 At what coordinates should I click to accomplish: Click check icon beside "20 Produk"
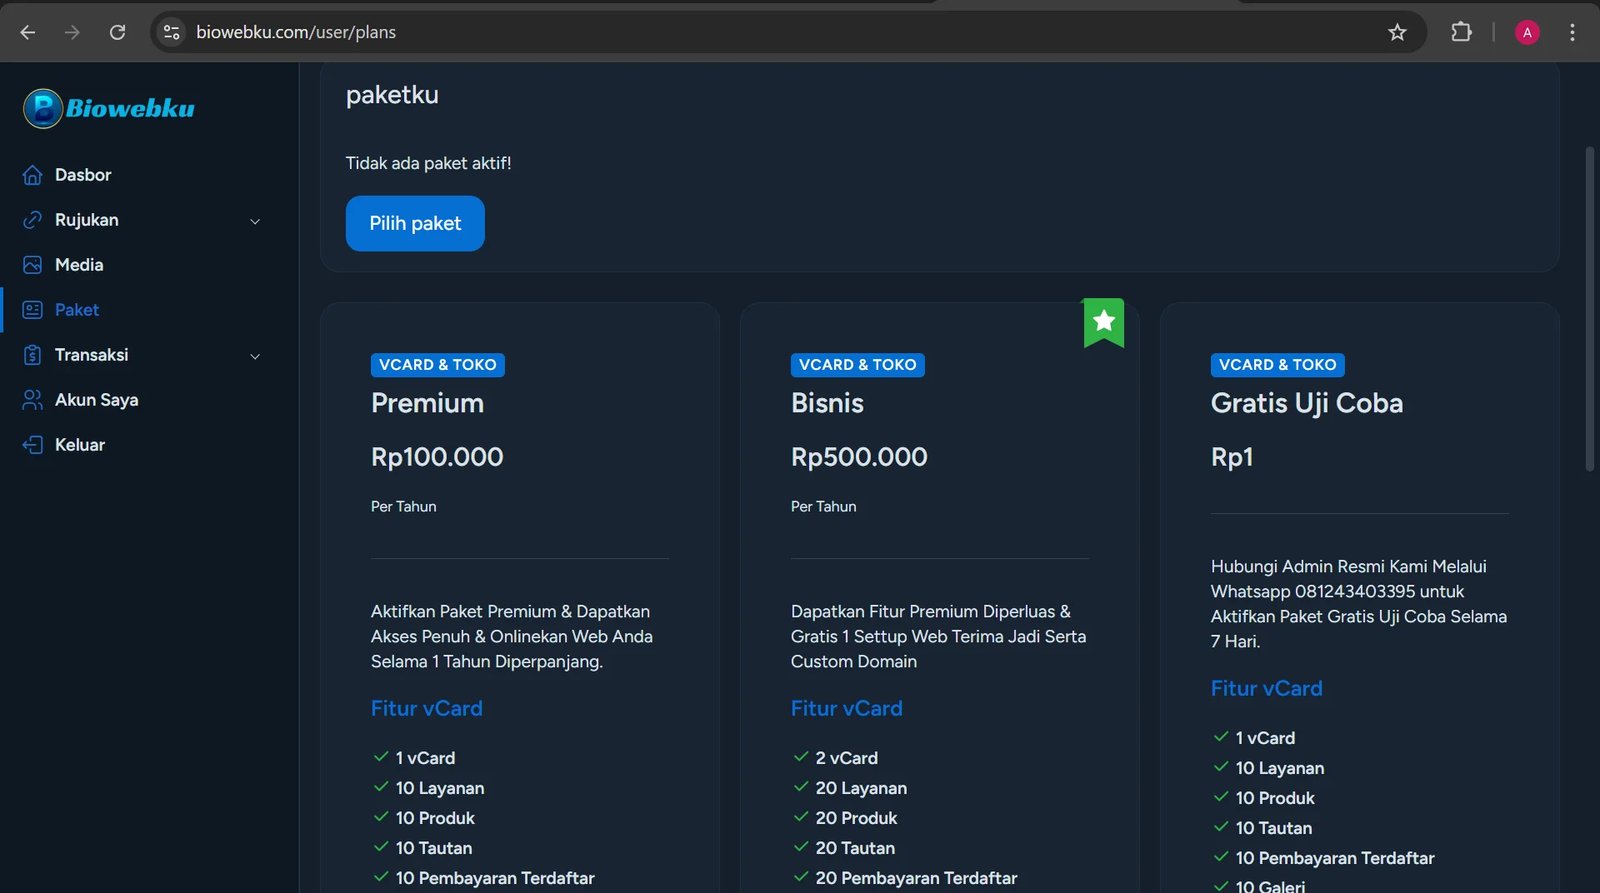click(801, 817)
